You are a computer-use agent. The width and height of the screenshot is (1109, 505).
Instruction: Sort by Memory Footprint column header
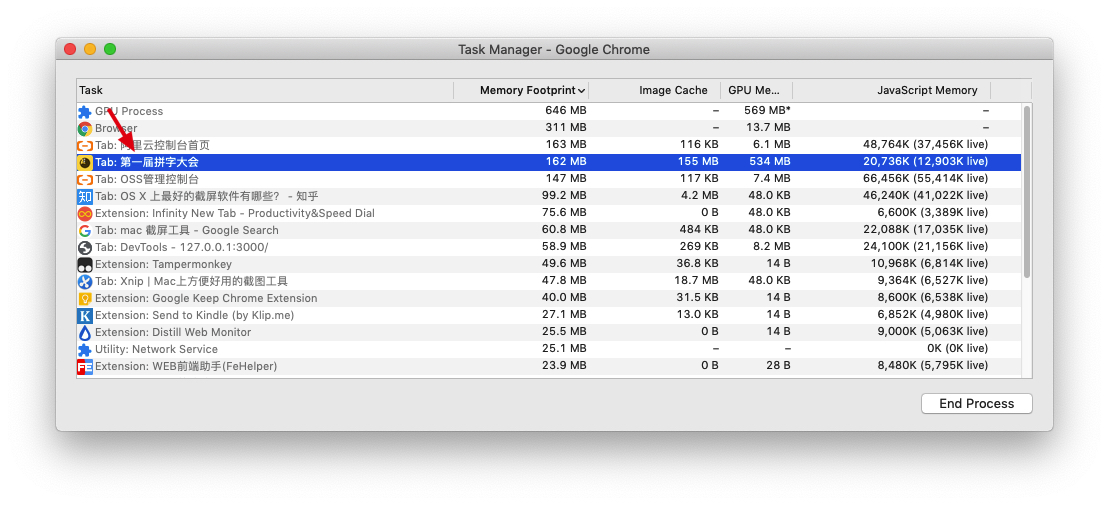point(532,90)
